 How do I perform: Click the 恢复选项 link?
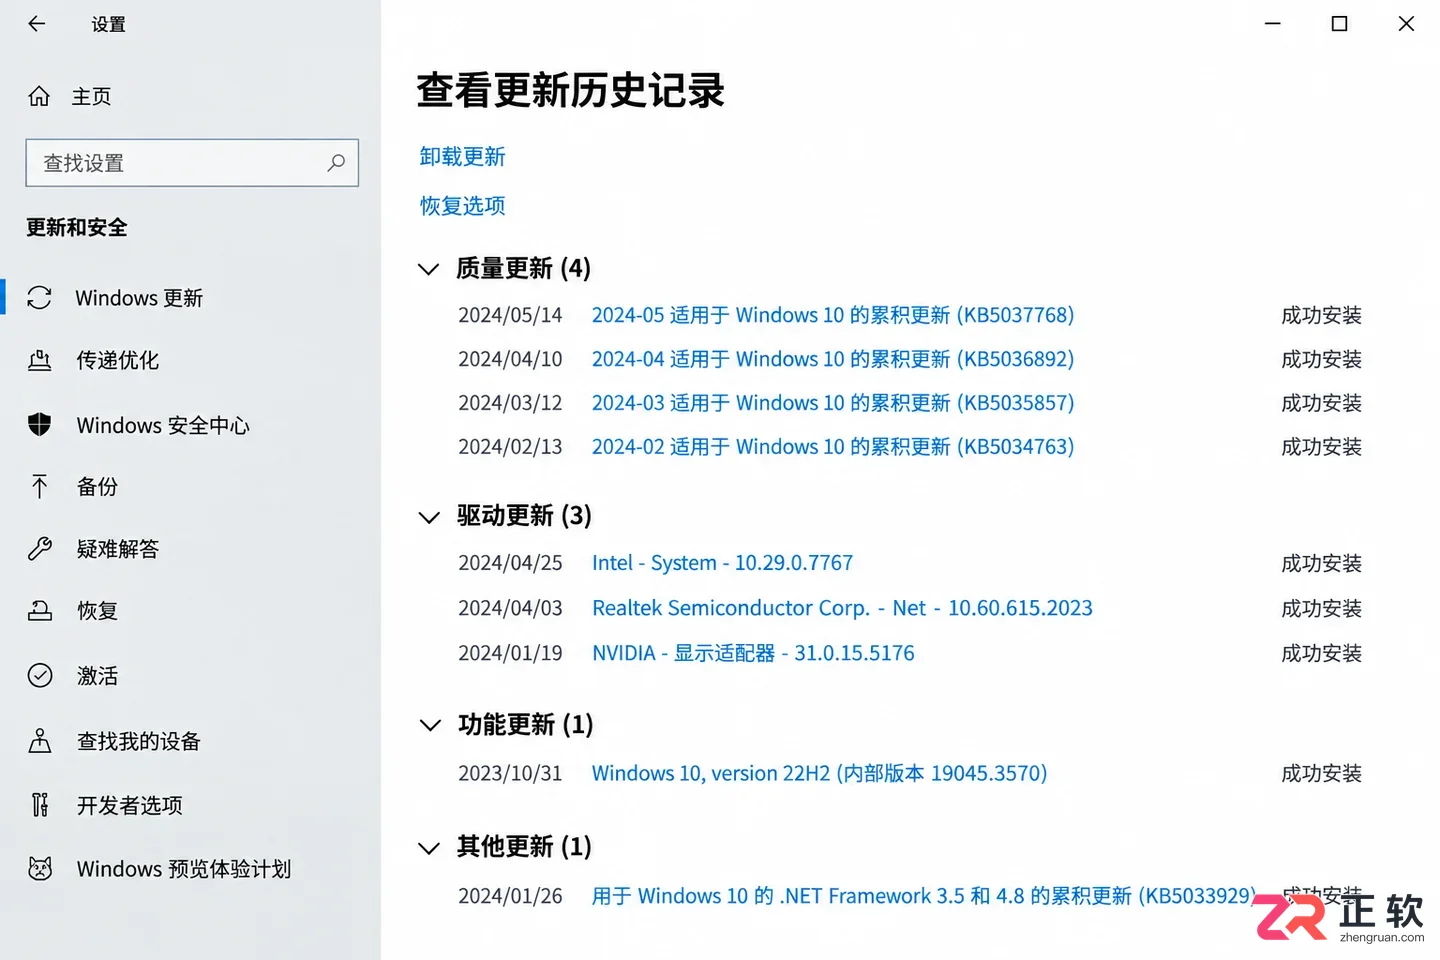[x=462, y=206]
